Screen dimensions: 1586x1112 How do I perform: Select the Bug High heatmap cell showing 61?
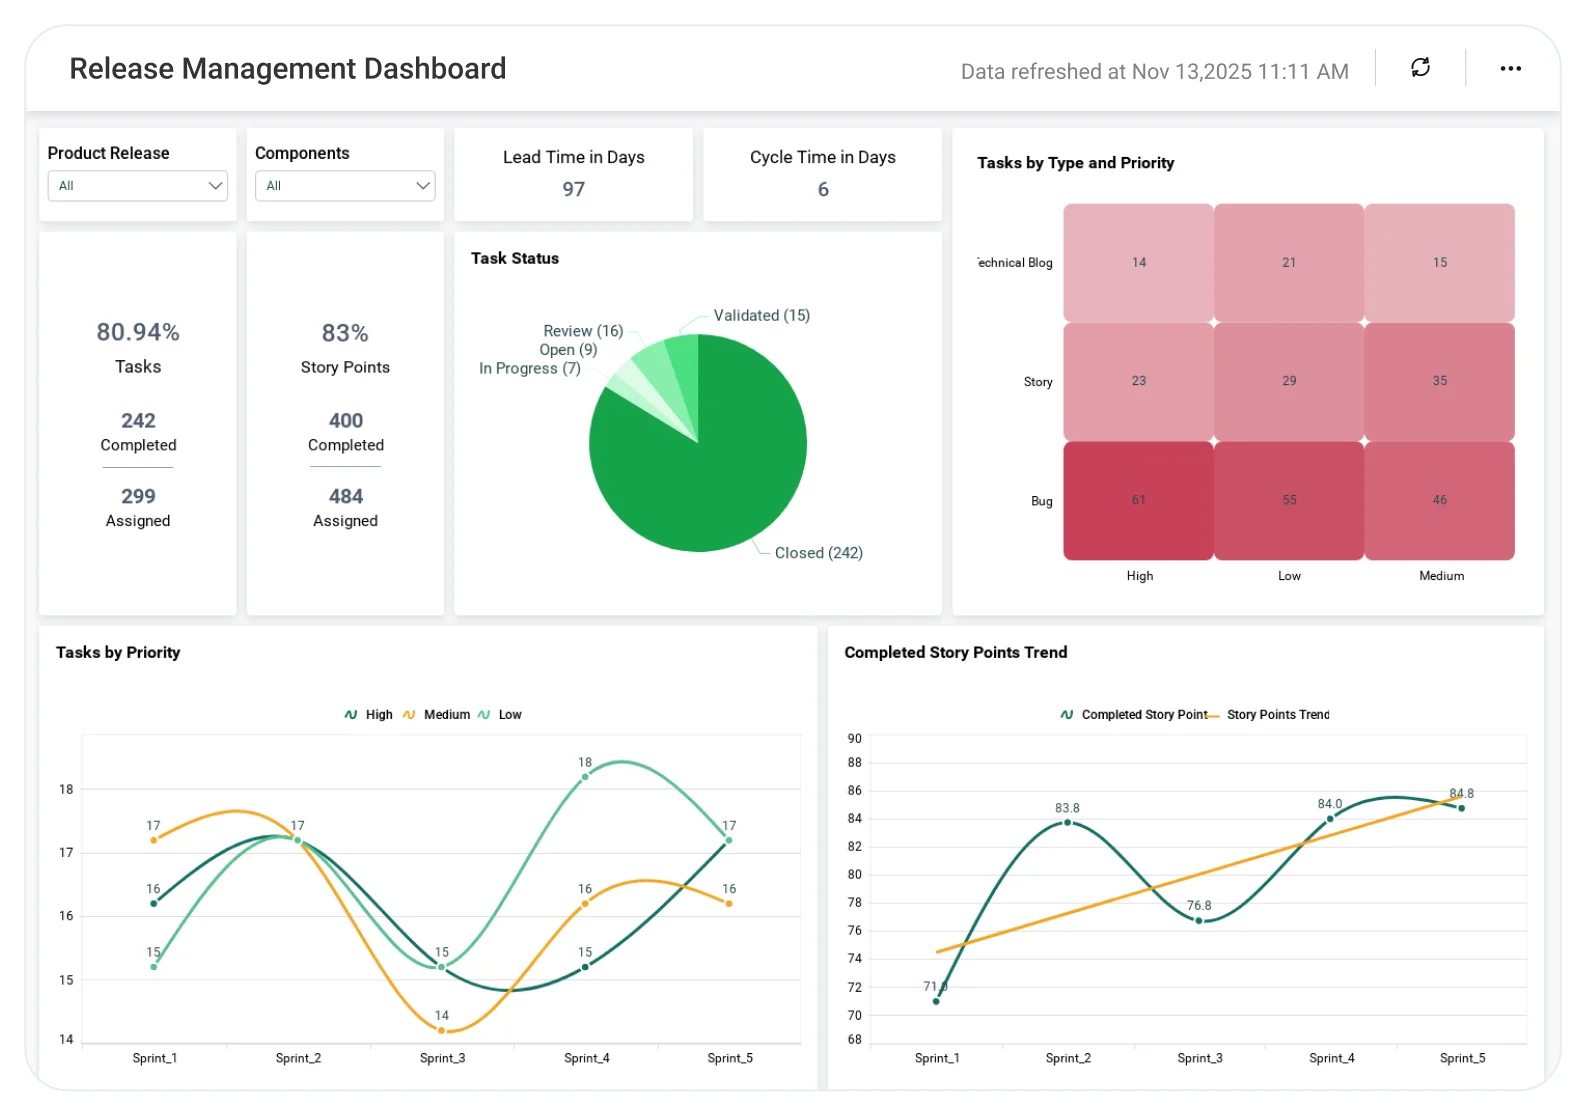tap(1138, 500)
